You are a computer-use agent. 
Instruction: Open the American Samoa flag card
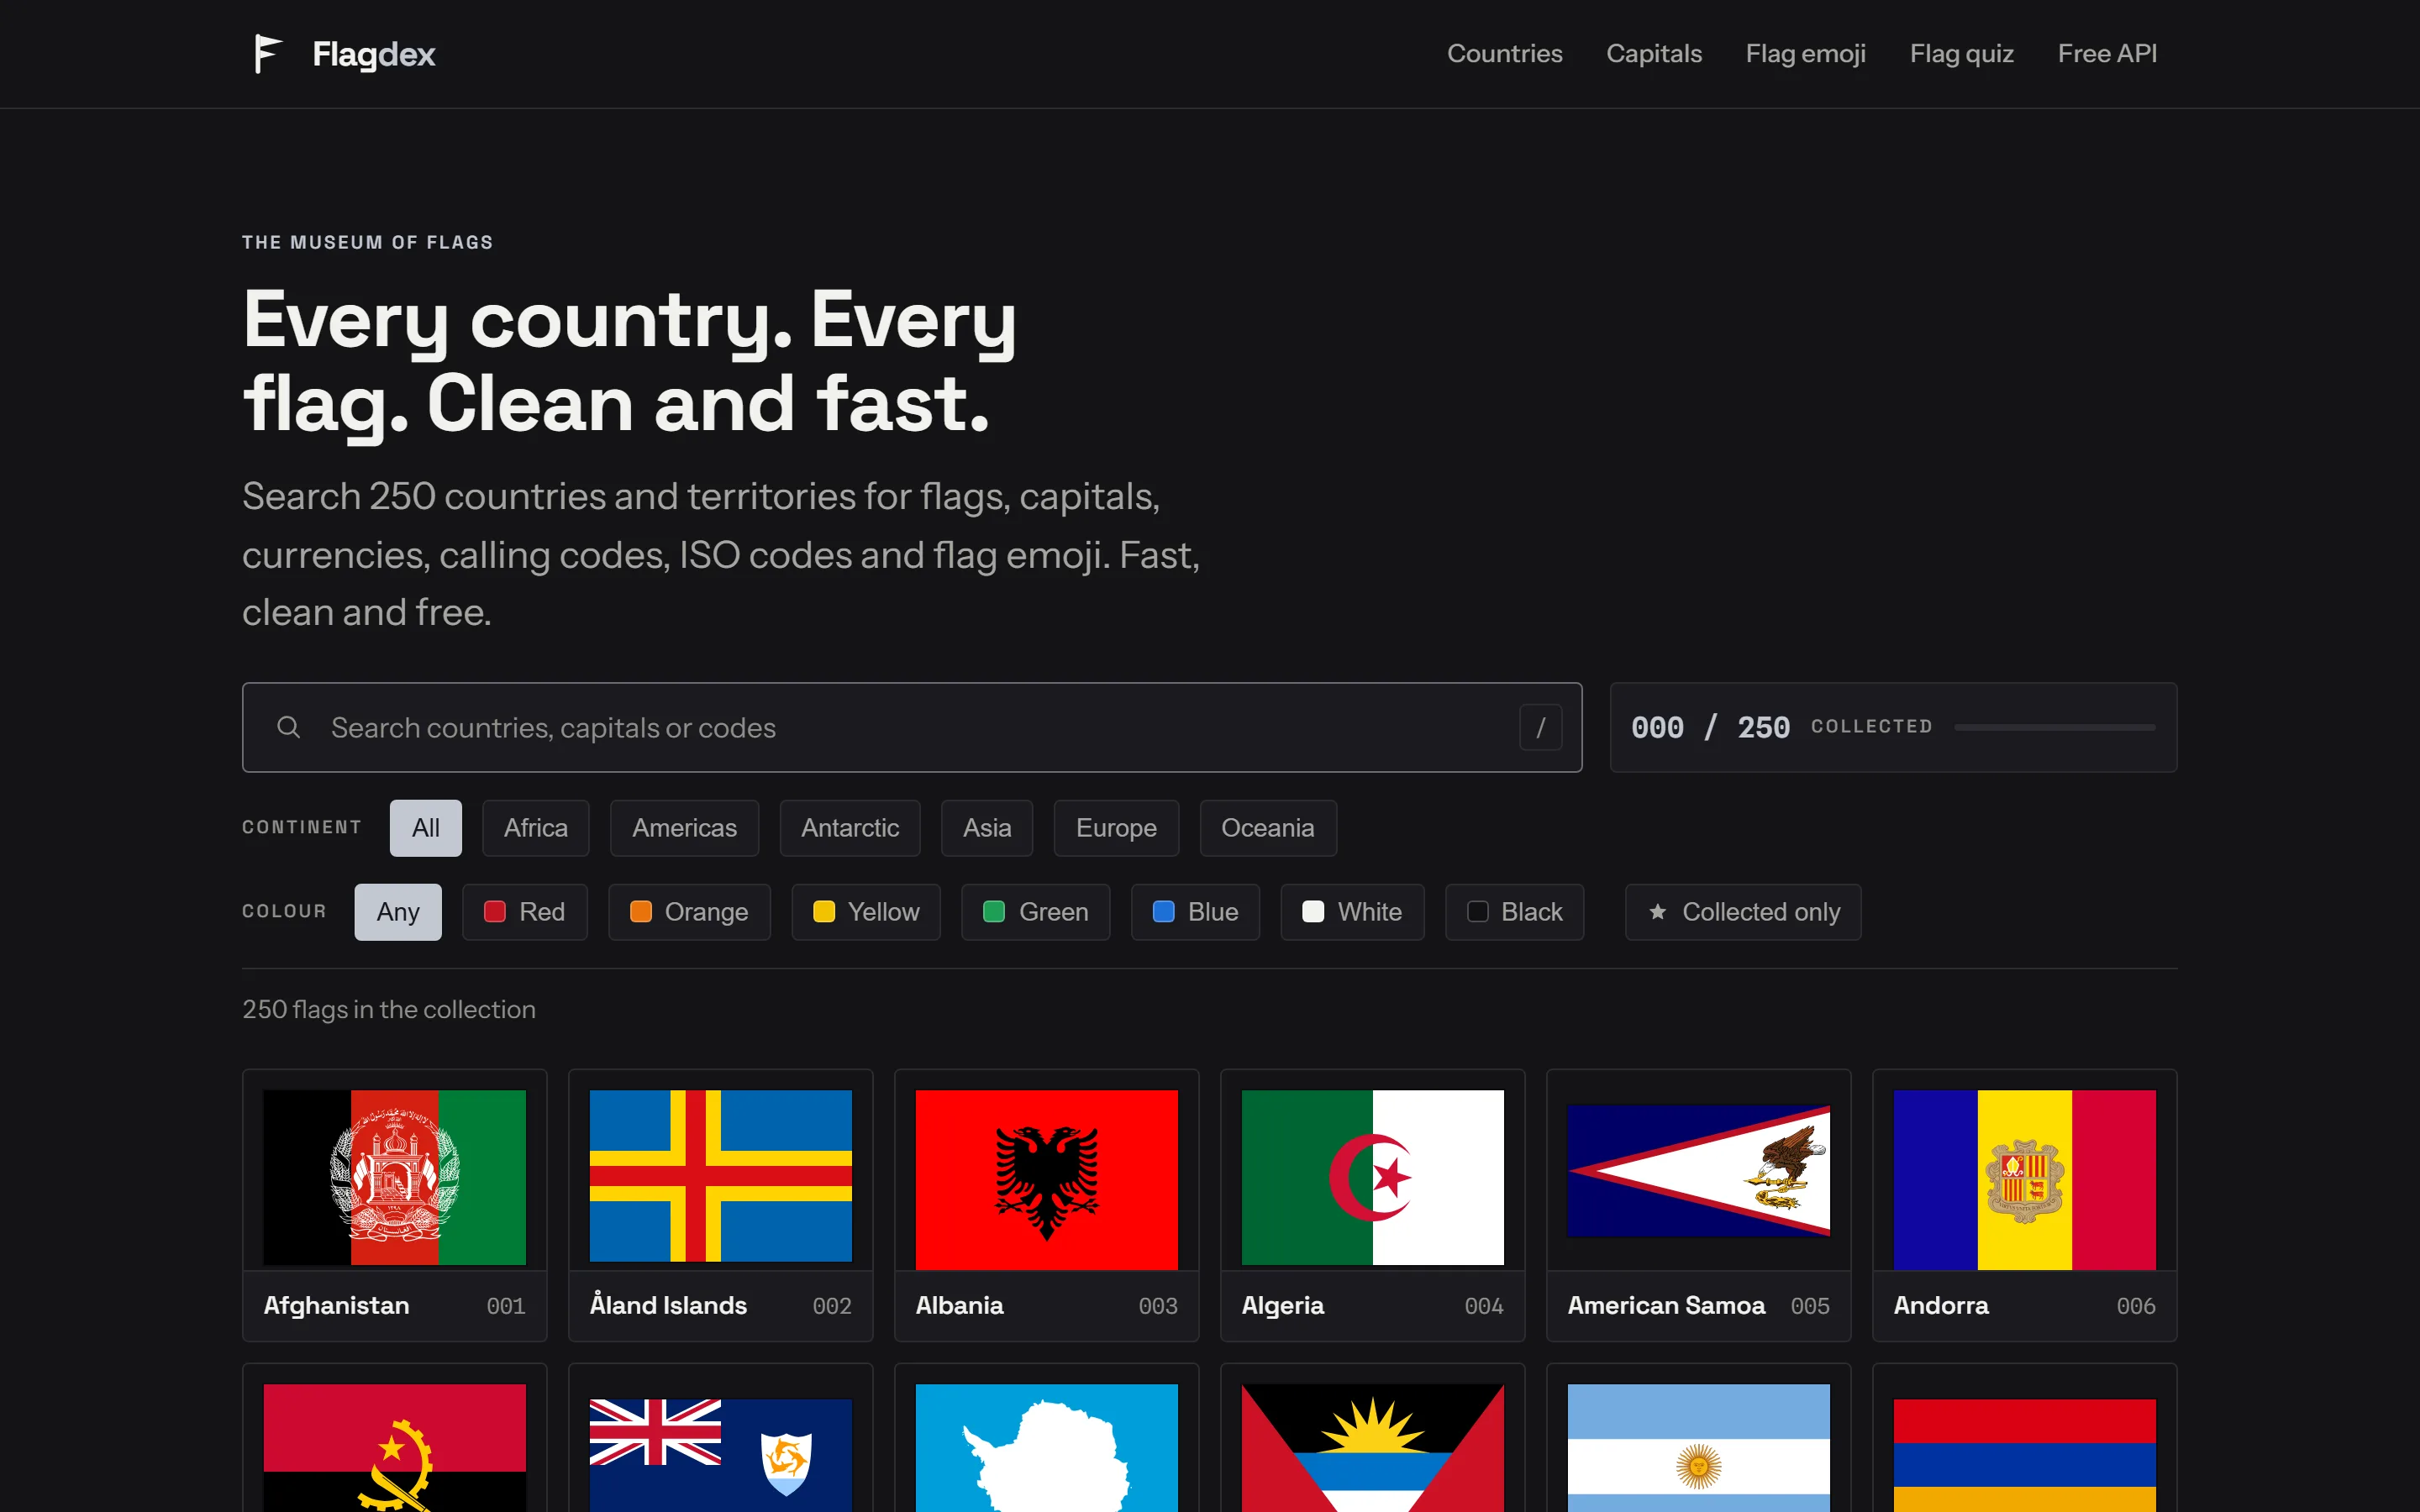click(x=1698, y=1205)
